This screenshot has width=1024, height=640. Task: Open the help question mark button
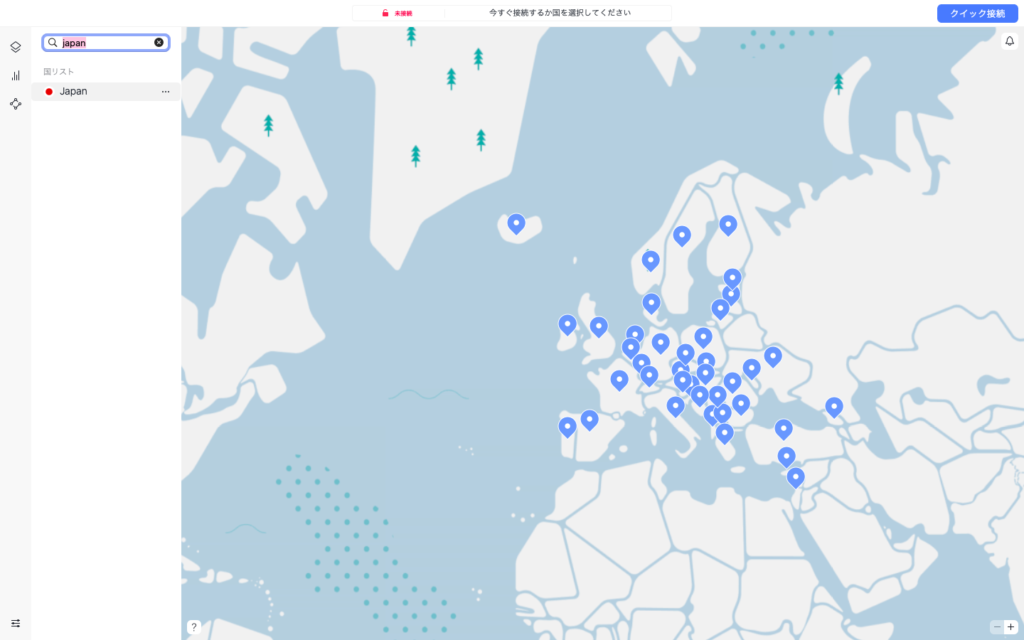(194, 627)
